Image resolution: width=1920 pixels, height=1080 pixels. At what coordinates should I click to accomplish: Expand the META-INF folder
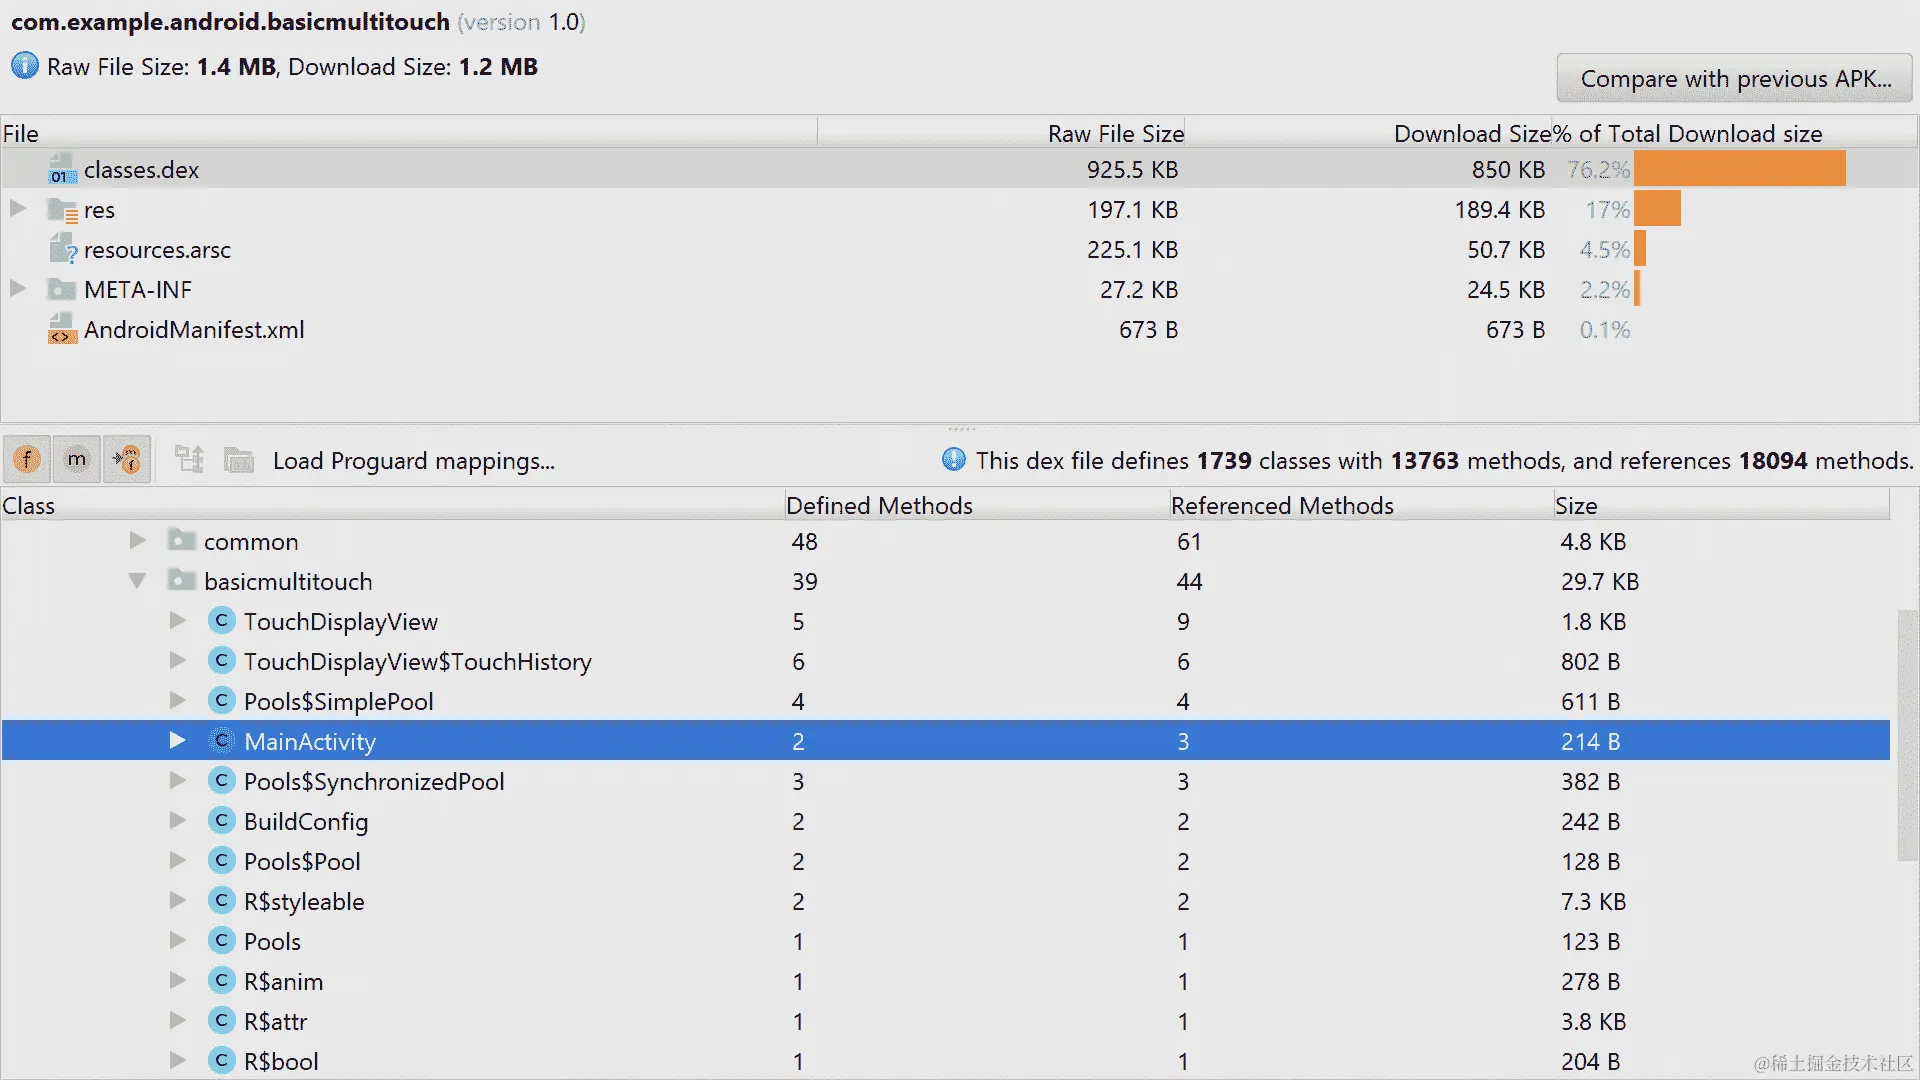click(17, 289)
